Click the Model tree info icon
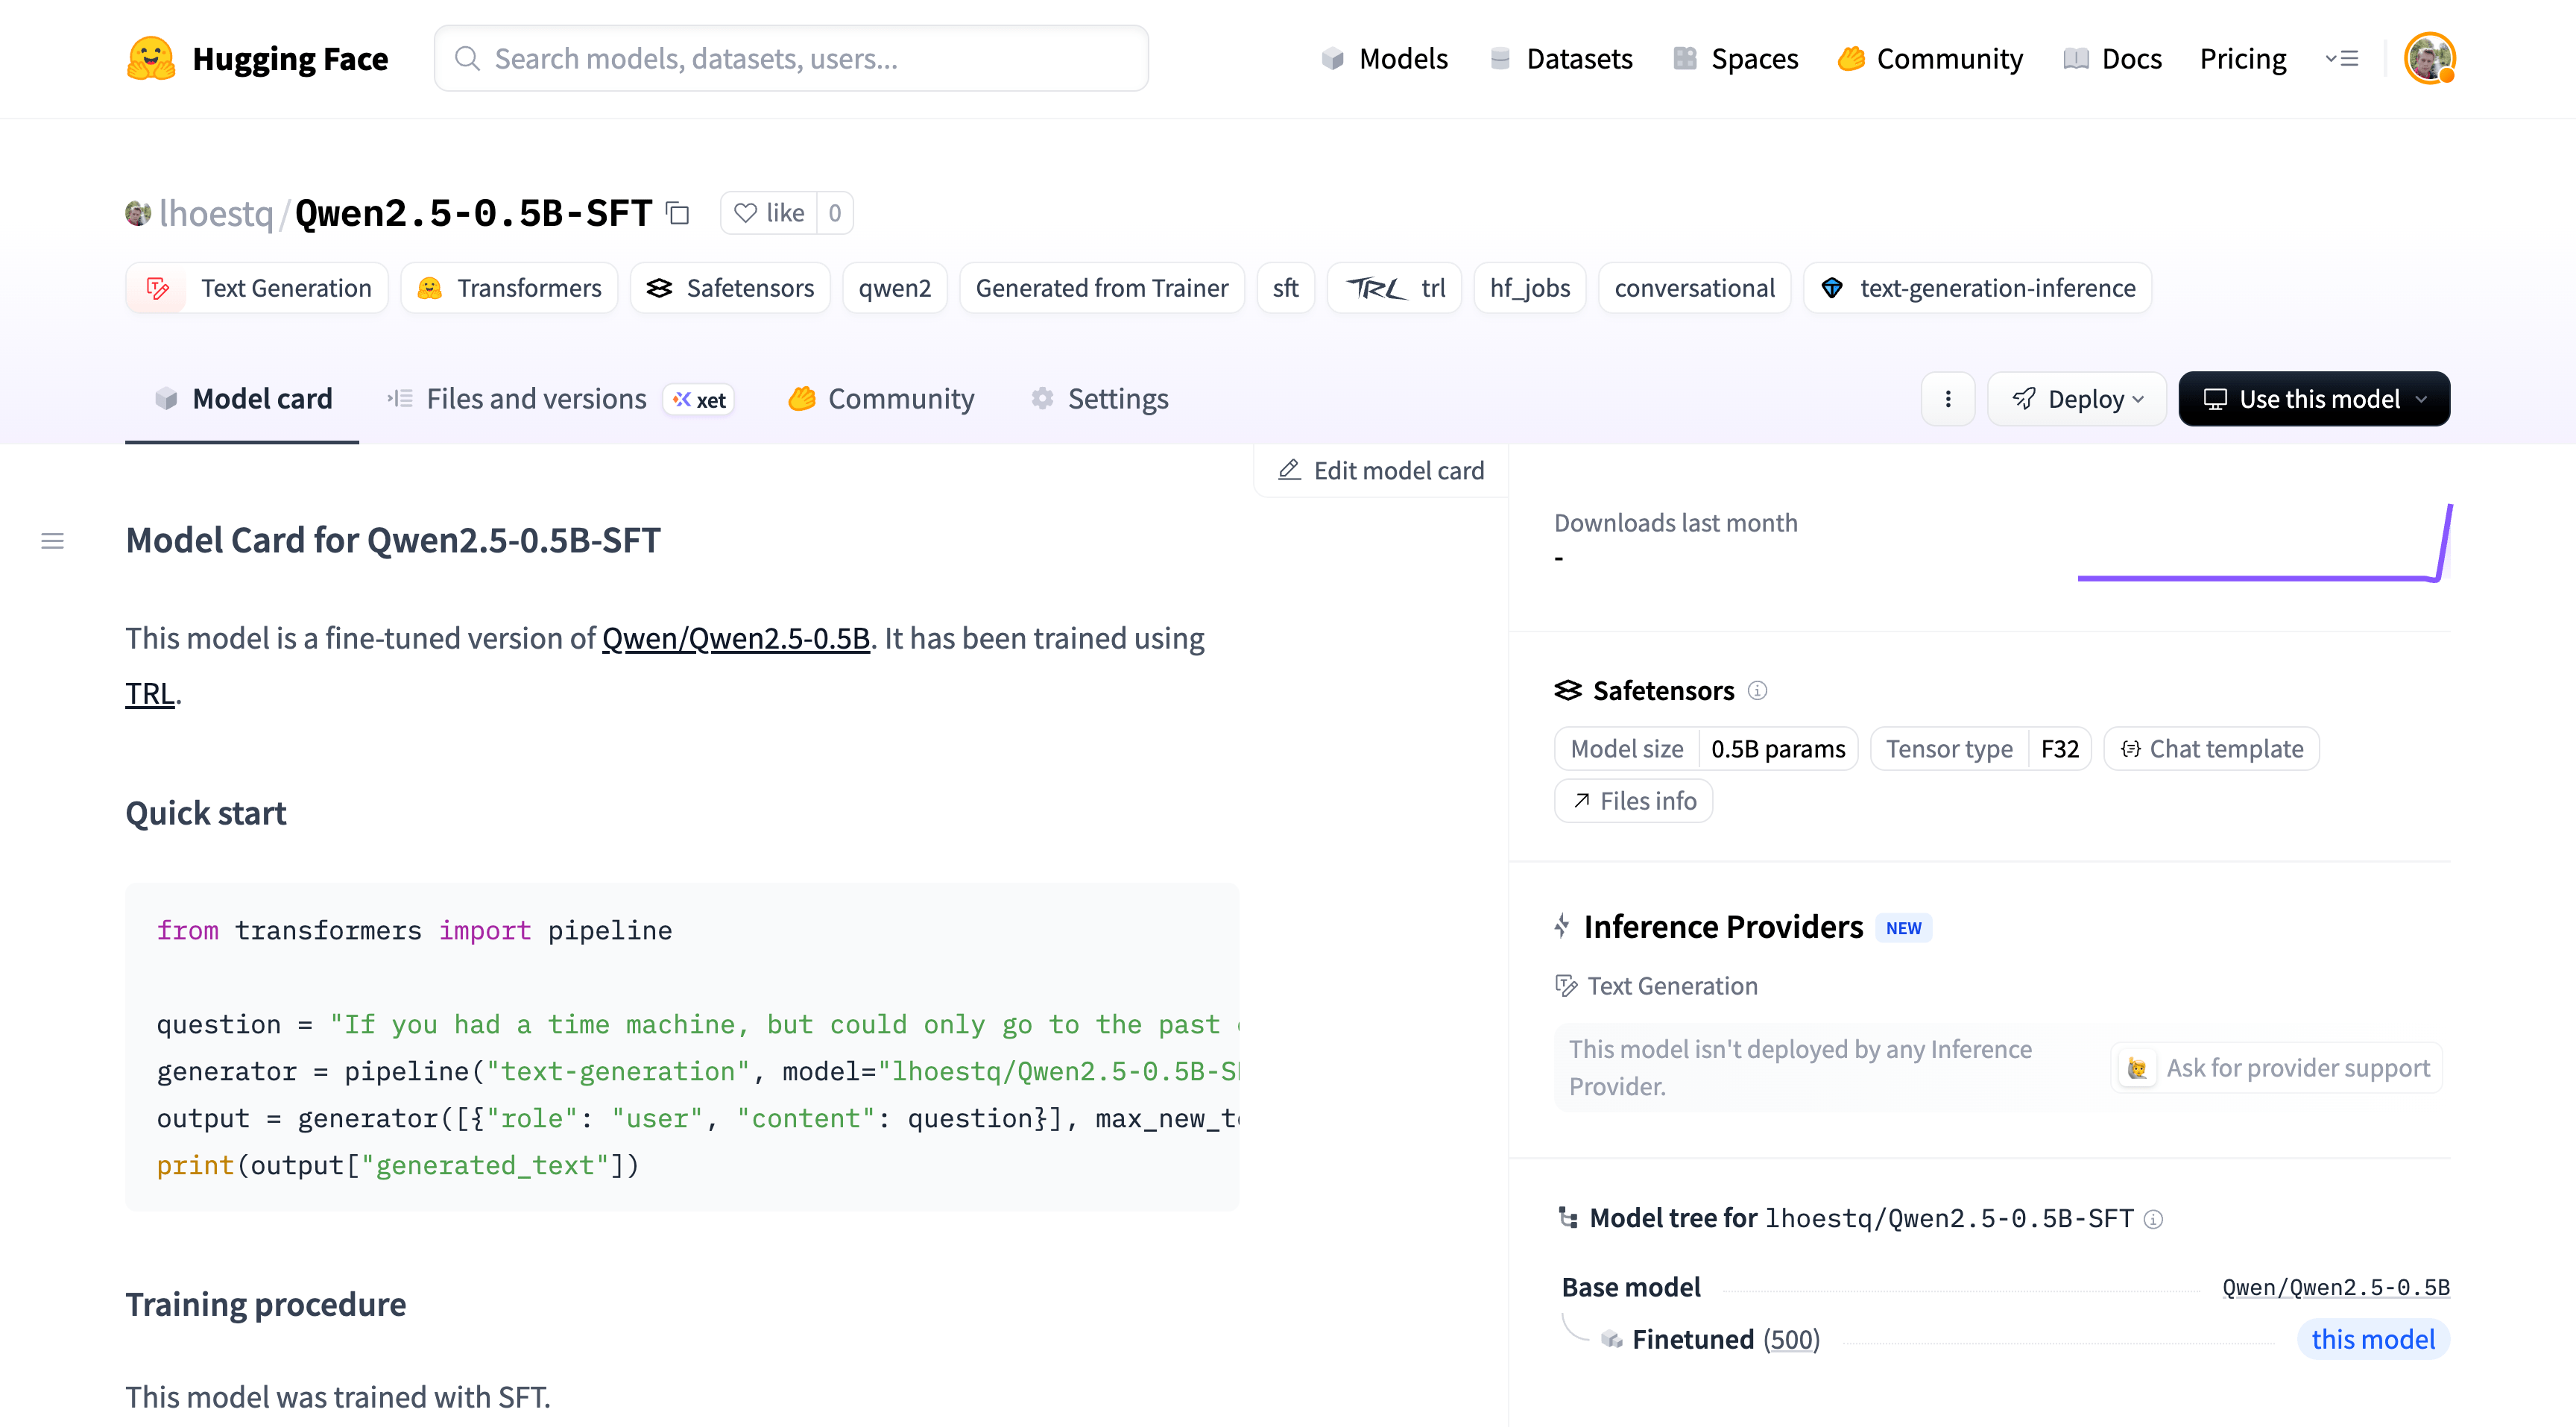 click(x=2154, y=1219)
